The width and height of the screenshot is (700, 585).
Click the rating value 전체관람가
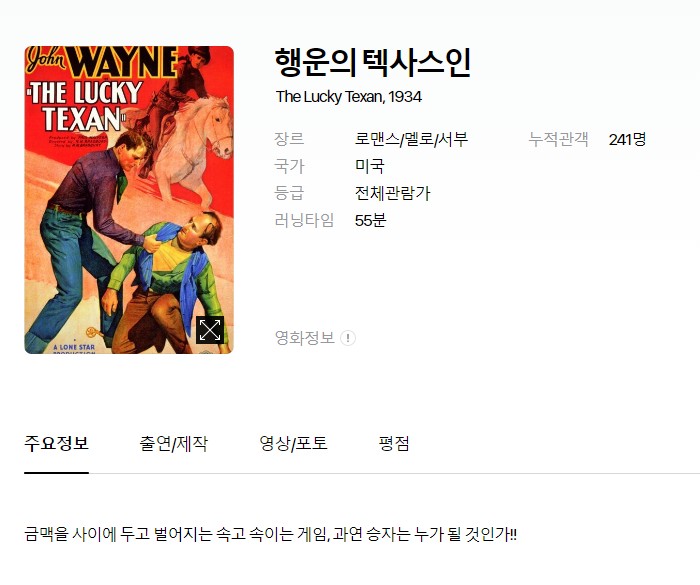[x=392, y=193]
